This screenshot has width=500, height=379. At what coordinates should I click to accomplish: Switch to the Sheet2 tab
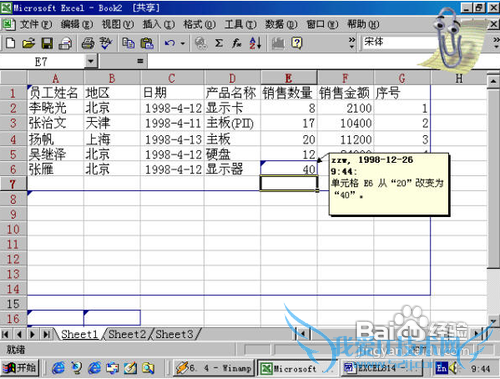click(127, 334)
